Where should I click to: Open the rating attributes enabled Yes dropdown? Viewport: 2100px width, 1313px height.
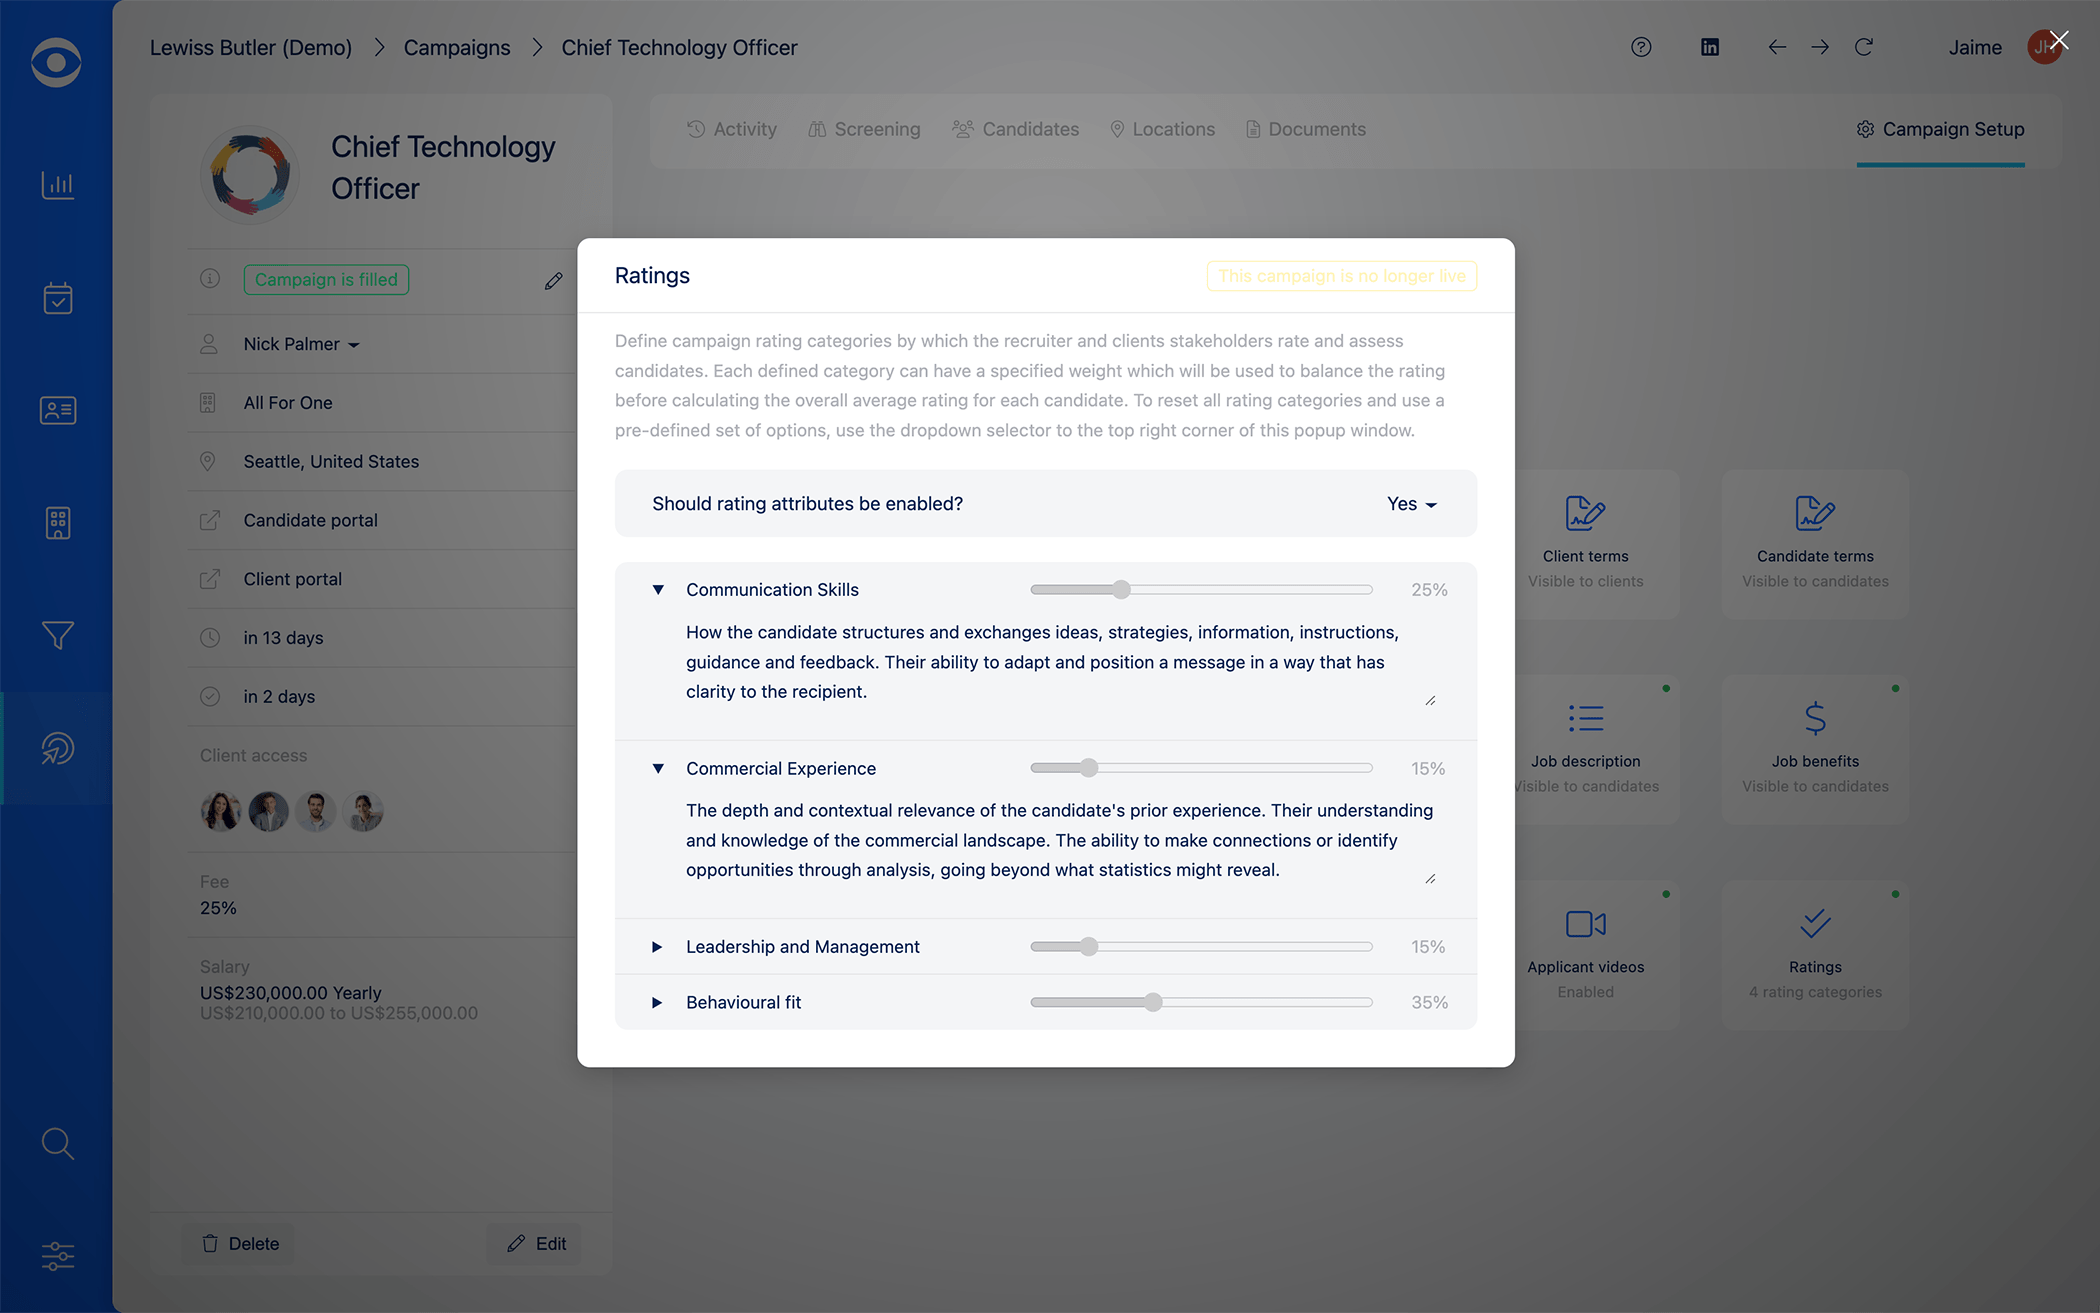tap(1410, 504)
